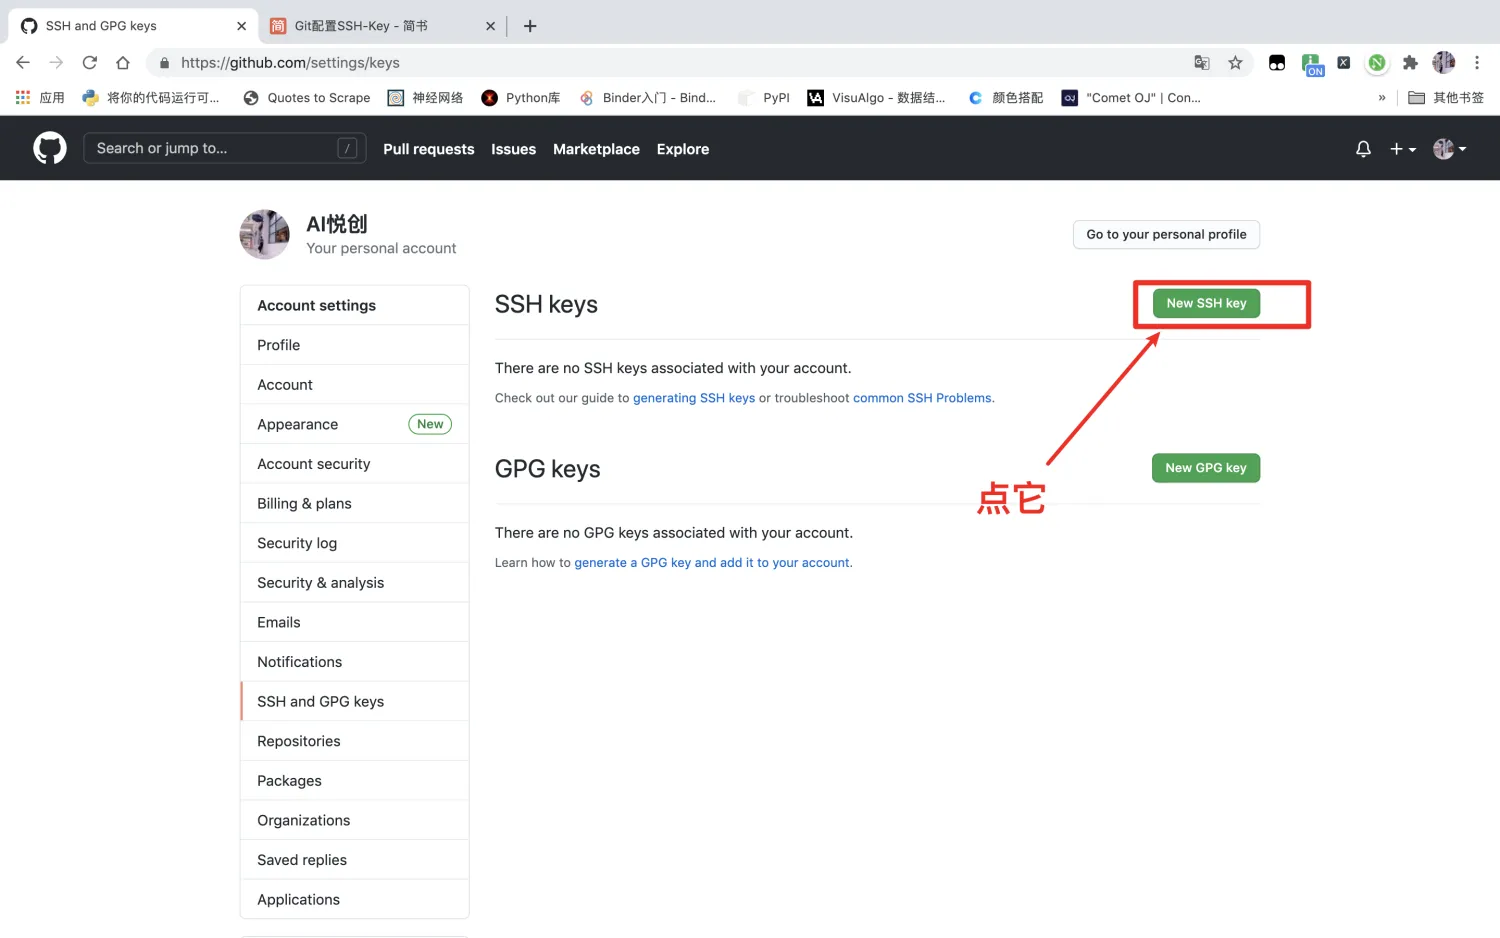
Task: Open the Chrome three-dot menu
Action: point(1477,63)
